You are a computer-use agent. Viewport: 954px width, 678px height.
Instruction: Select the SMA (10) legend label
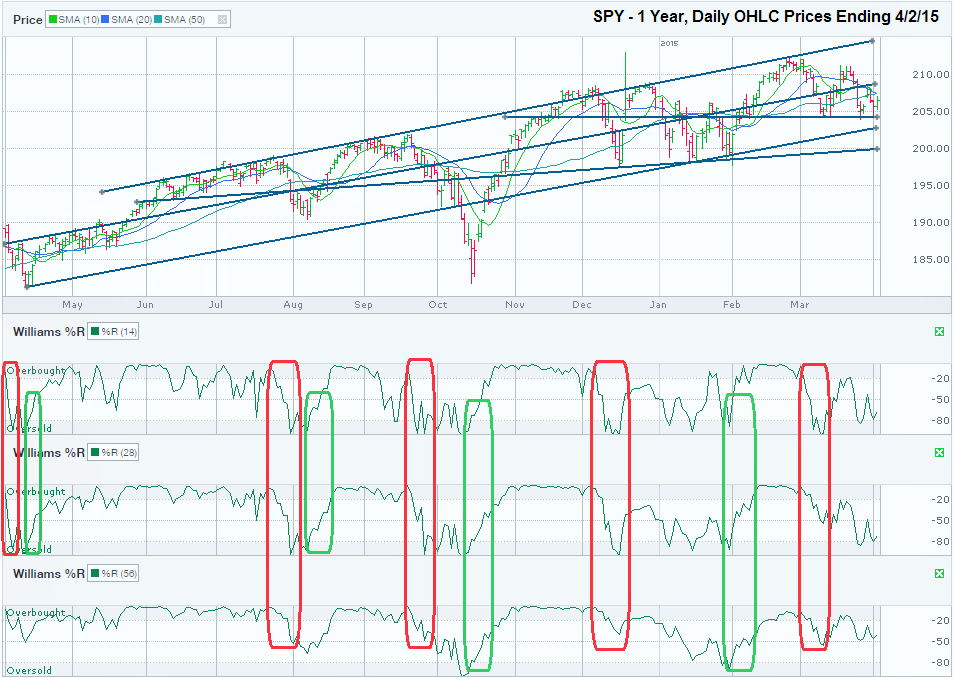79,20
